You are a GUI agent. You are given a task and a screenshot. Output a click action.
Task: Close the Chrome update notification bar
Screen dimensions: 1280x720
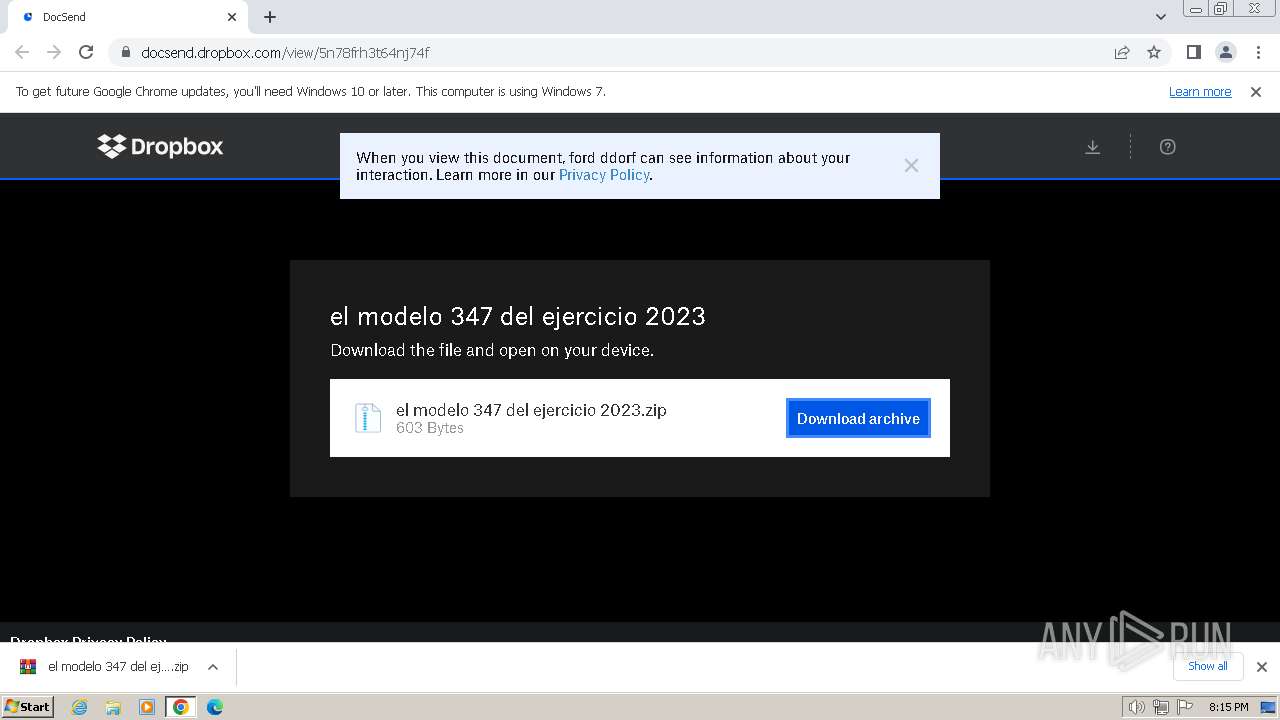click(x=1256, y=92)
